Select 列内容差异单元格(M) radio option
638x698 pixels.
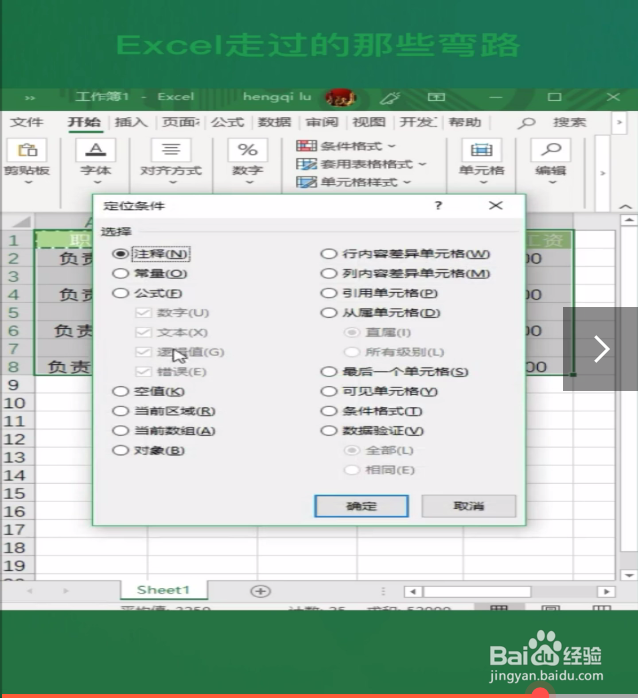(329, 273)
